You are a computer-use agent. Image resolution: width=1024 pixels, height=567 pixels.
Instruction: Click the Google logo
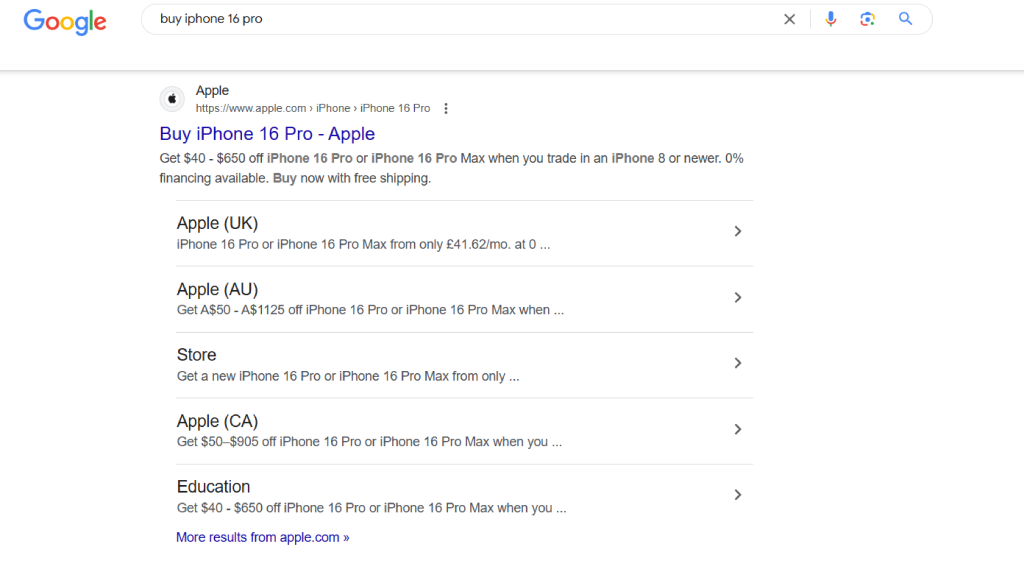pyautogui.click(x=65, y=22)
